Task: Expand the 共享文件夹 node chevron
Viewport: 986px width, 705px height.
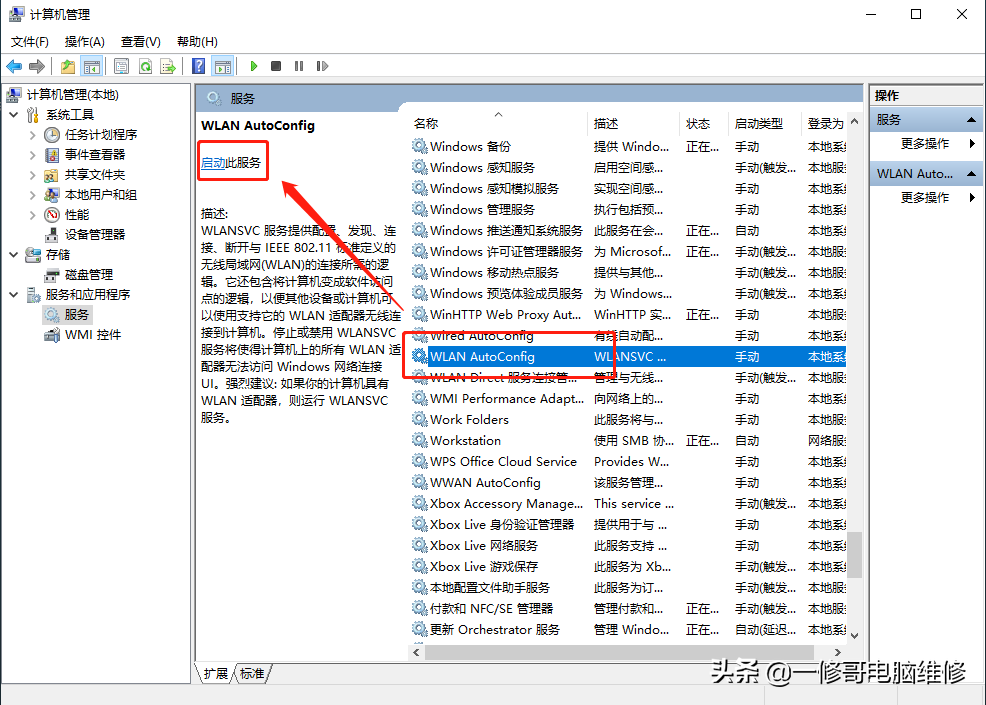Action: (33, 175)
